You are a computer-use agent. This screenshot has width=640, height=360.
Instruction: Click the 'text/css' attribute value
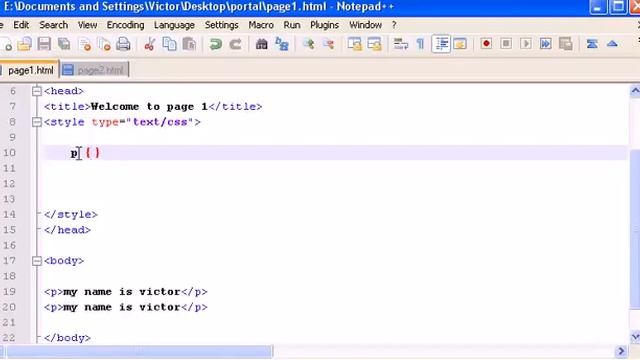point(160,122)
